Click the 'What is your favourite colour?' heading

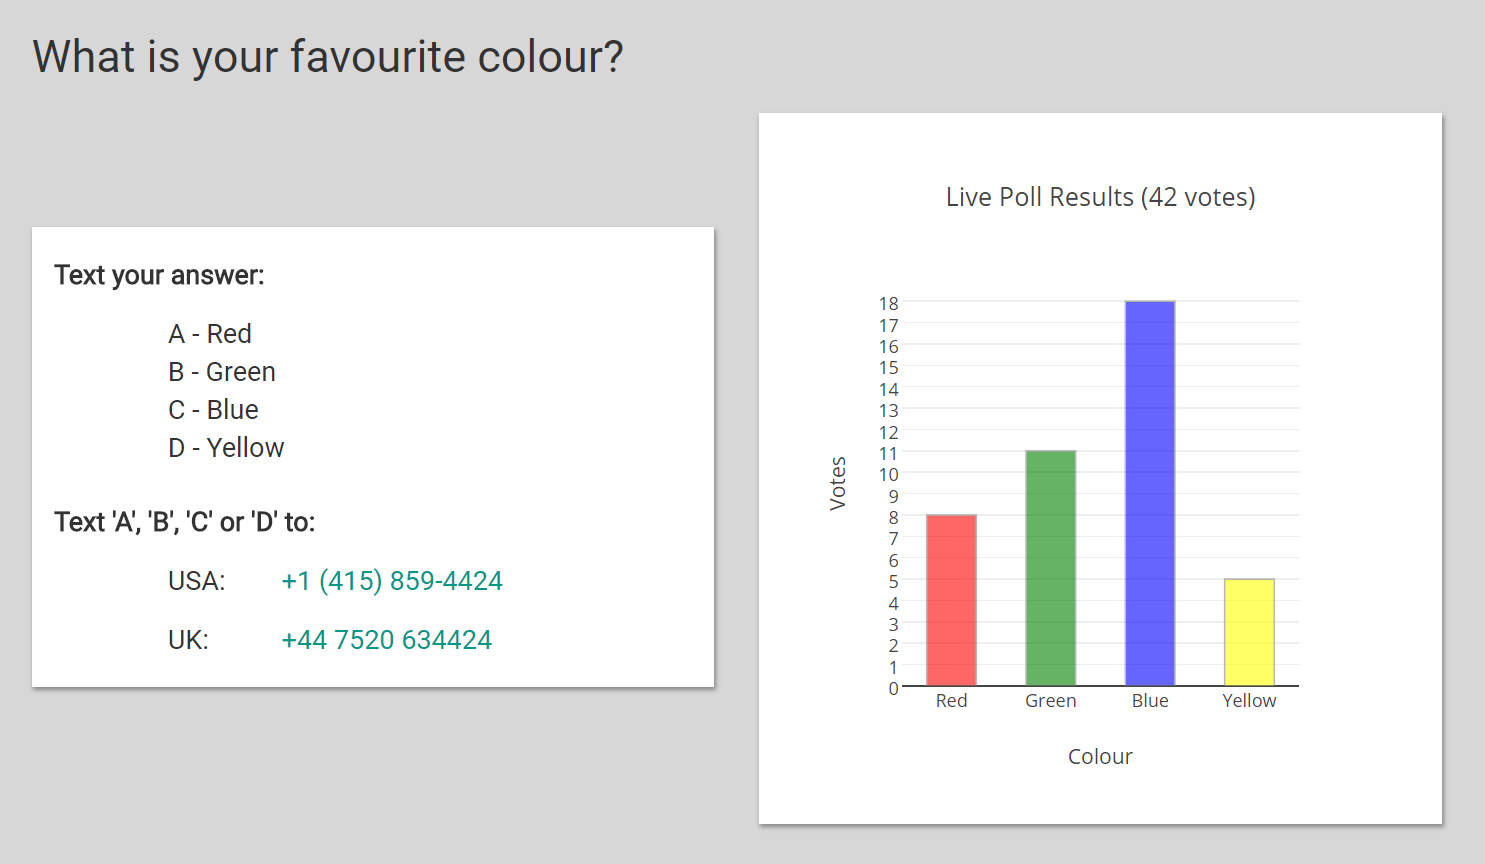[x=328, y=57]
